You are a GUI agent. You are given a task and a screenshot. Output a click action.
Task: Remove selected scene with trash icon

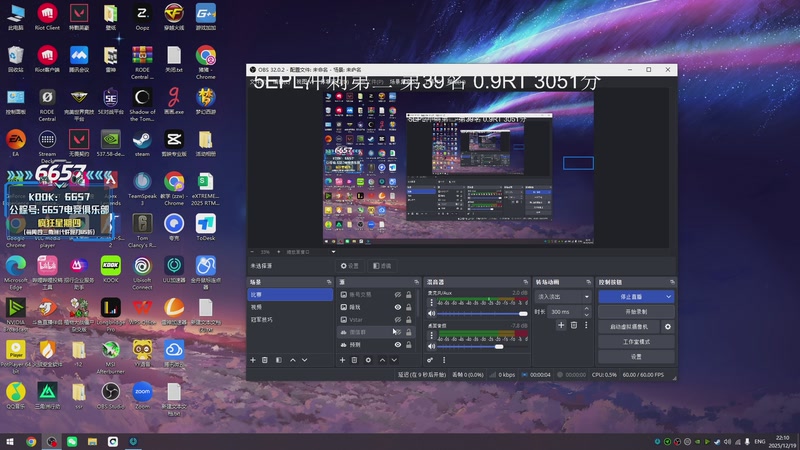tap(265, 360)
